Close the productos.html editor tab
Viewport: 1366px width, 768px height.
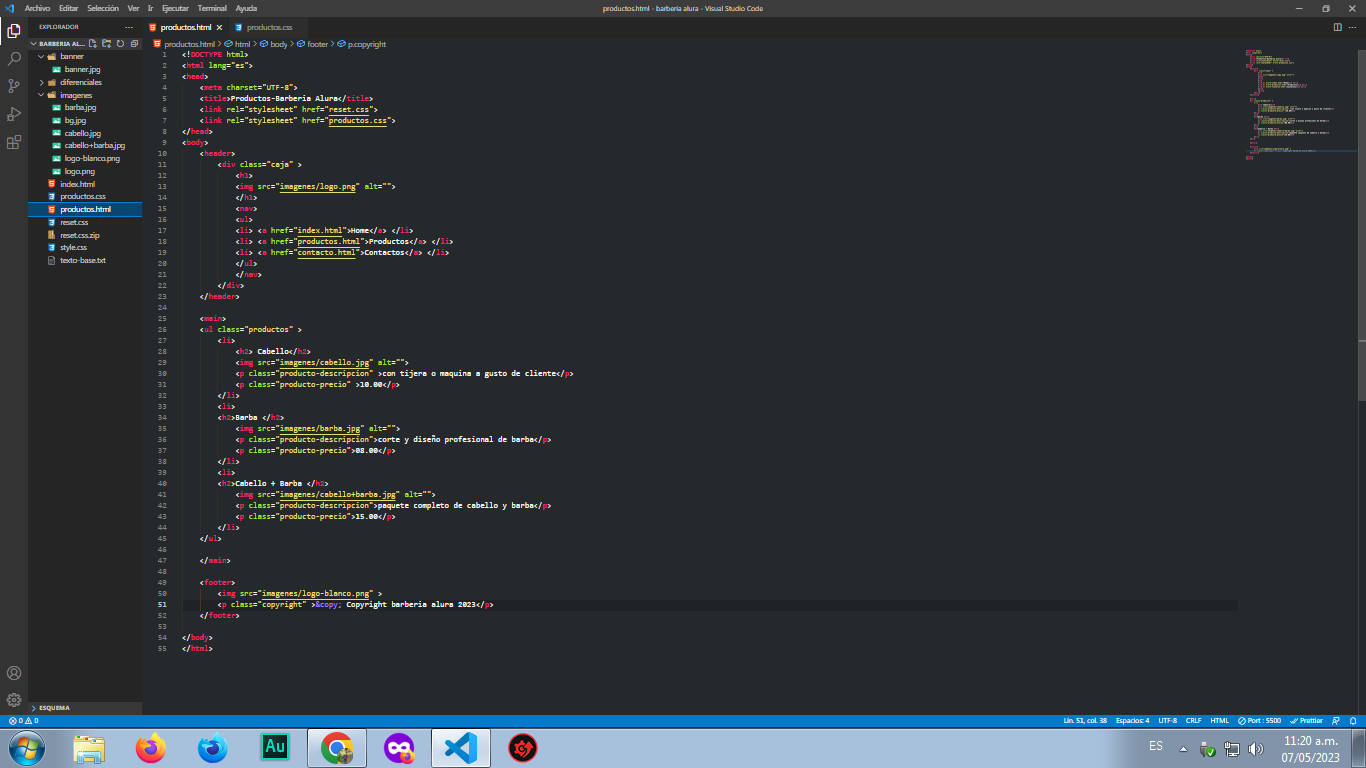point(218,27)
